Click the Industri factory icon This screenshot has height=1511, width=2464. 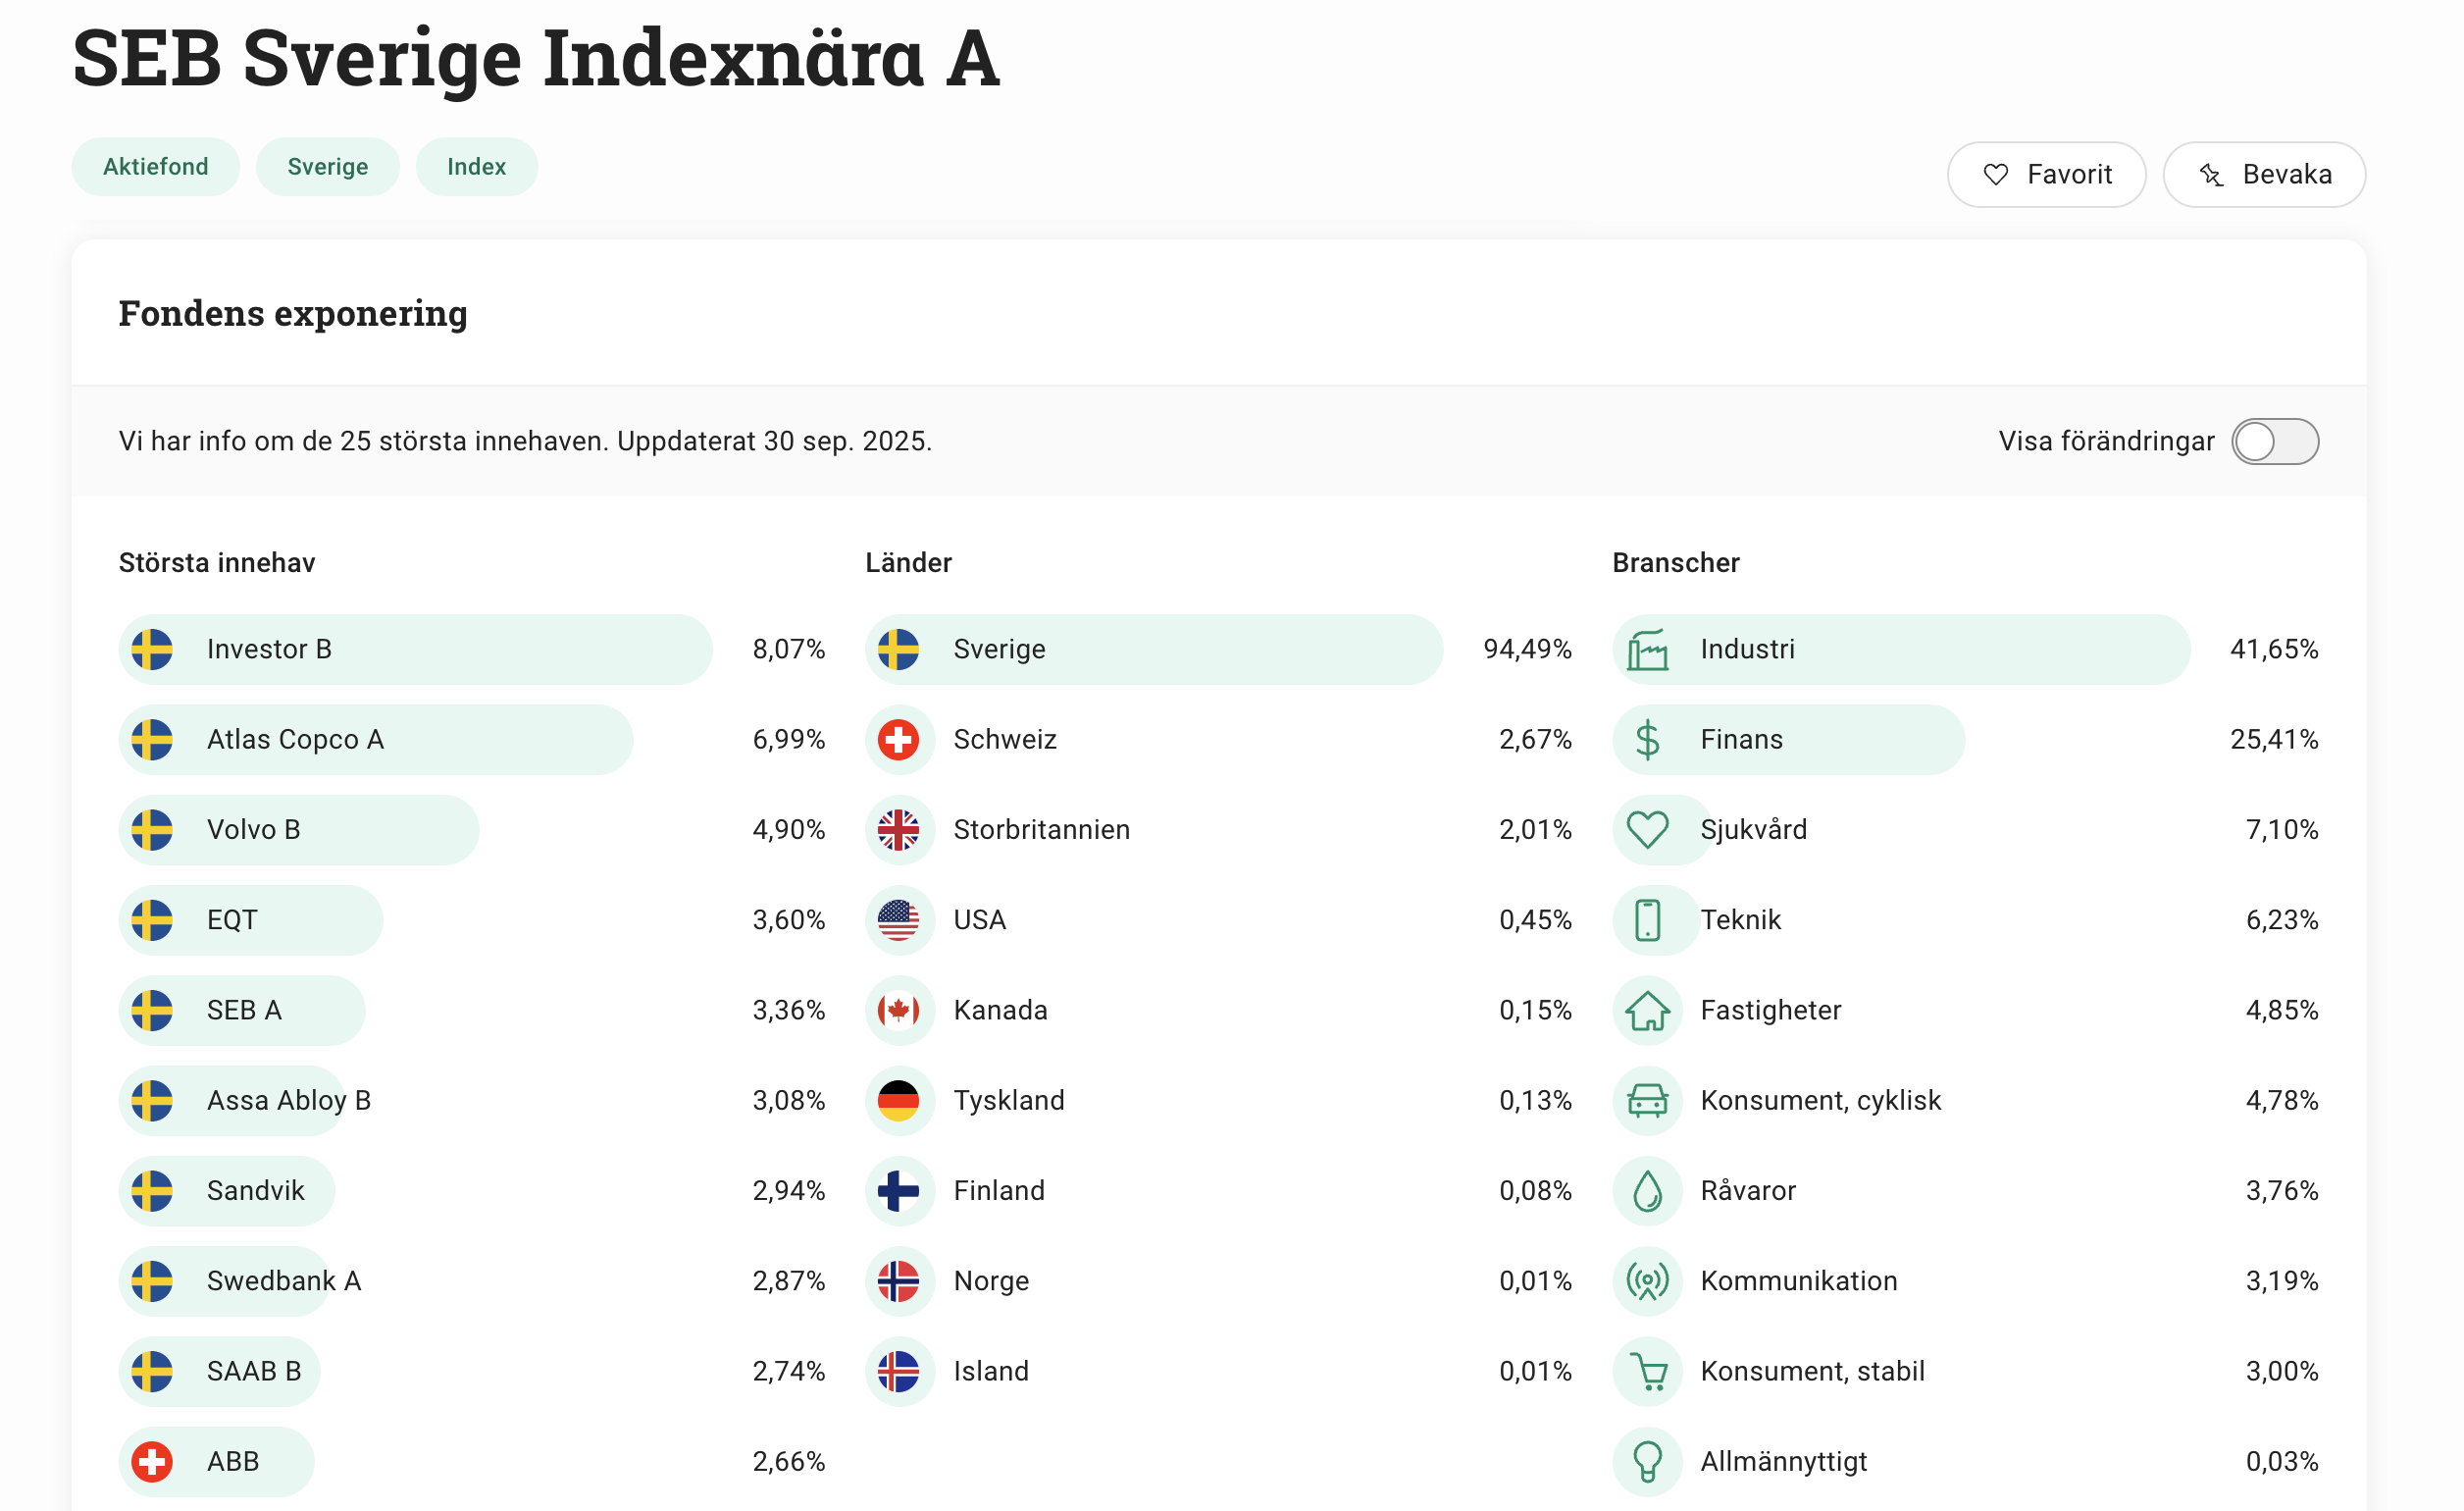[x=1647, y=650]
